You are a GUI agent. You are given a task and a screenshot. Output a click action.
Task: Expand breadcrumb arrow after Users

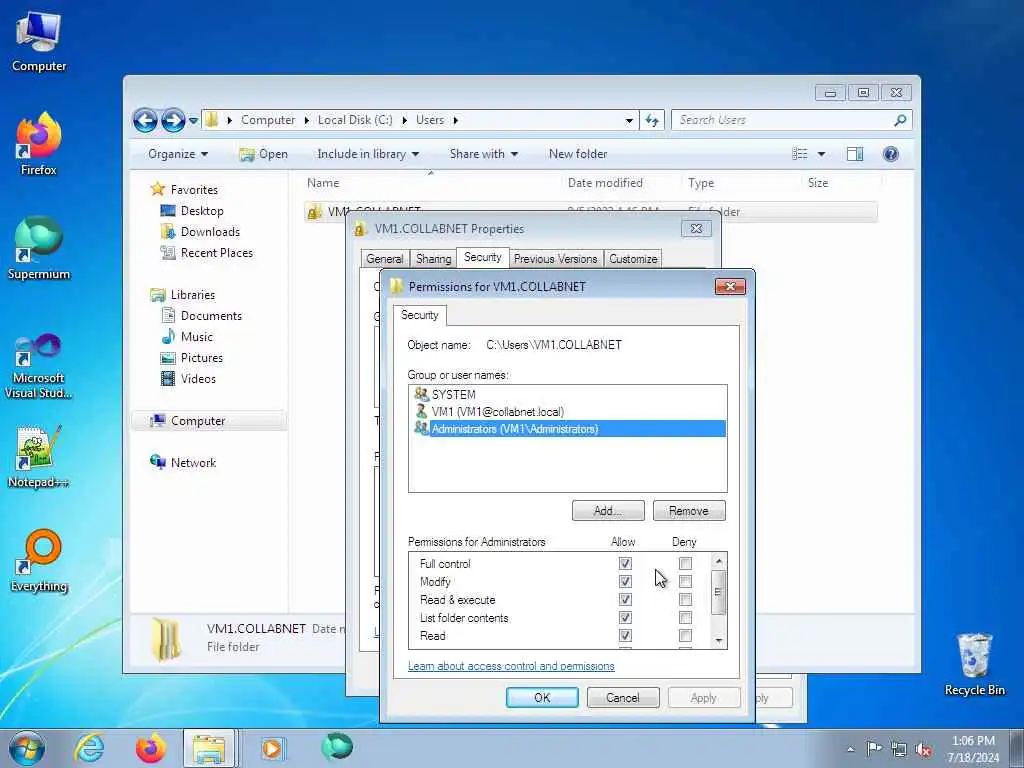(x=455, y=120)
